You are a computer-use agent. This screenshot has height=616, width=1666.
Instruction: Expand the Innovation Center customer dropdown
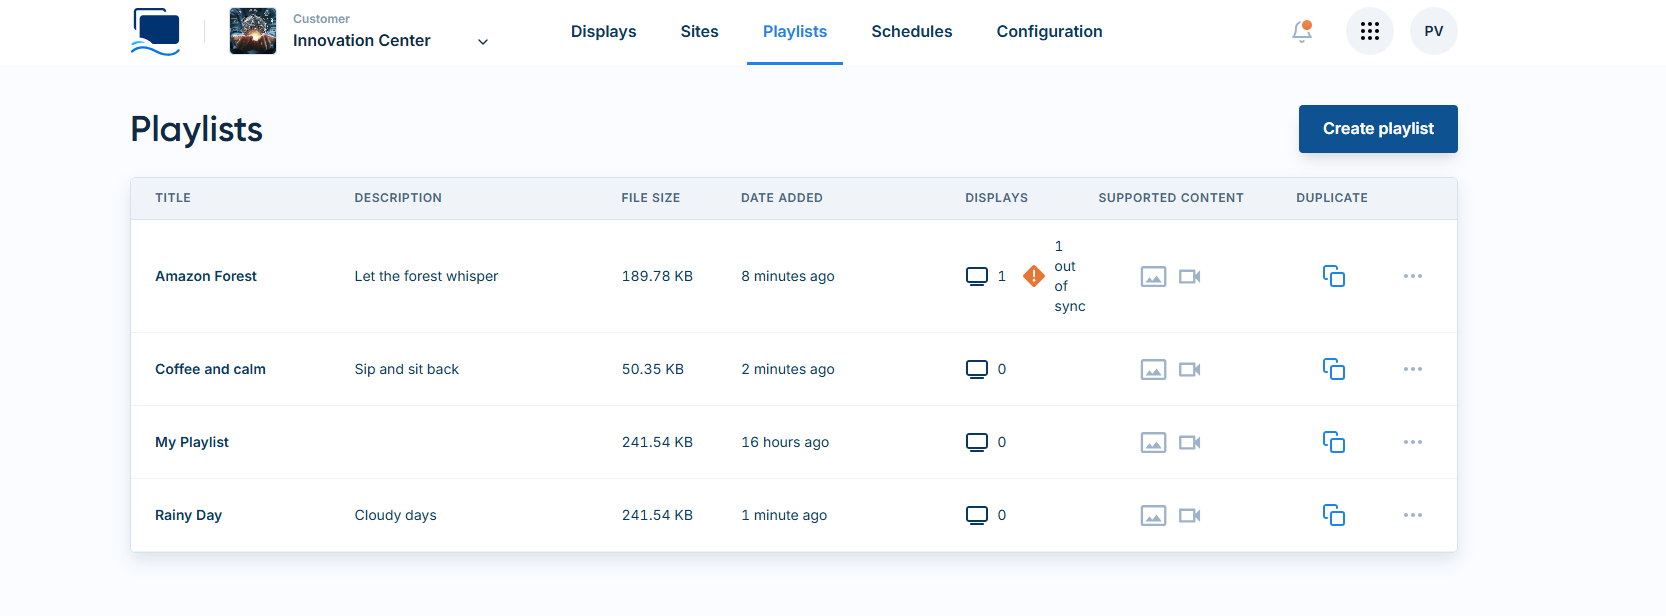click(483, 42)
